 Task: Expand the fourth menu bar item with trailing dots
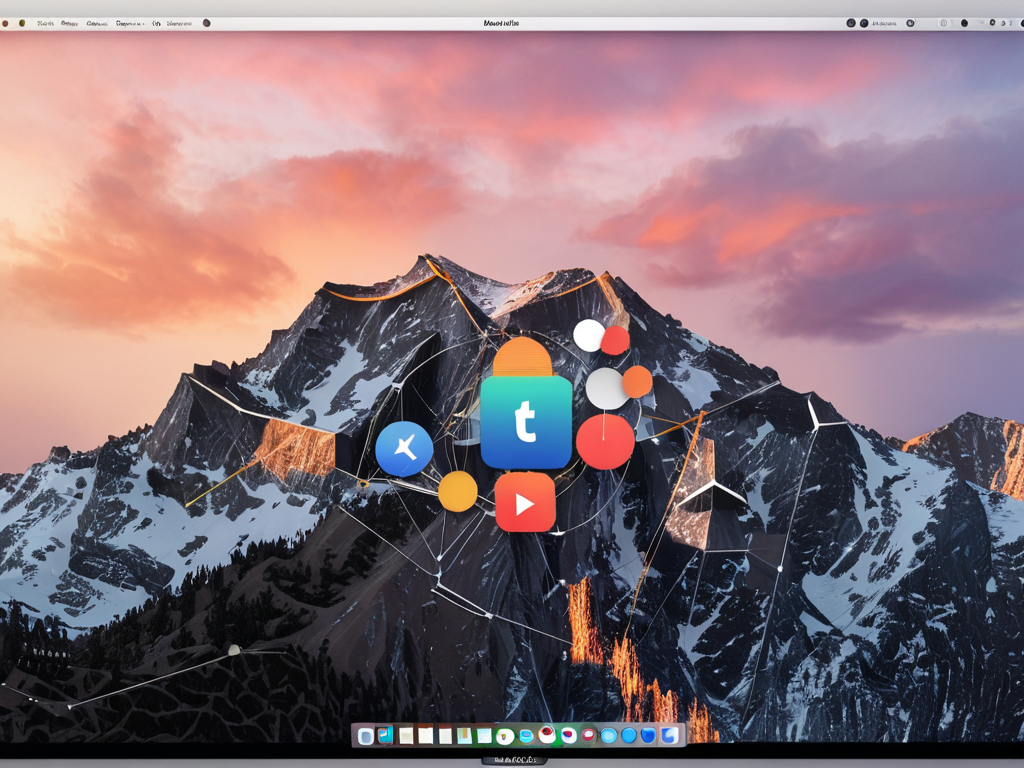click(x=130, y=23)
